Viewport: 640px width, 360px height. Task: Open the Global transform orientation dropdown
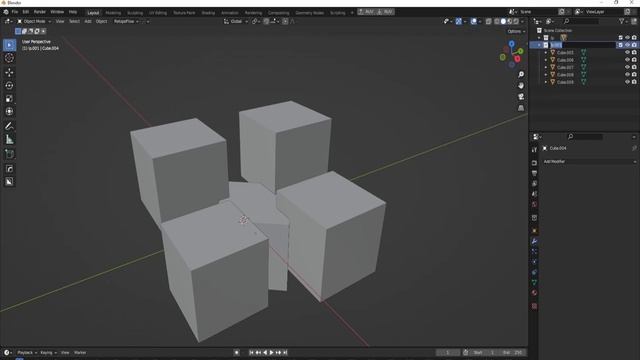click(x=236, y=21)
